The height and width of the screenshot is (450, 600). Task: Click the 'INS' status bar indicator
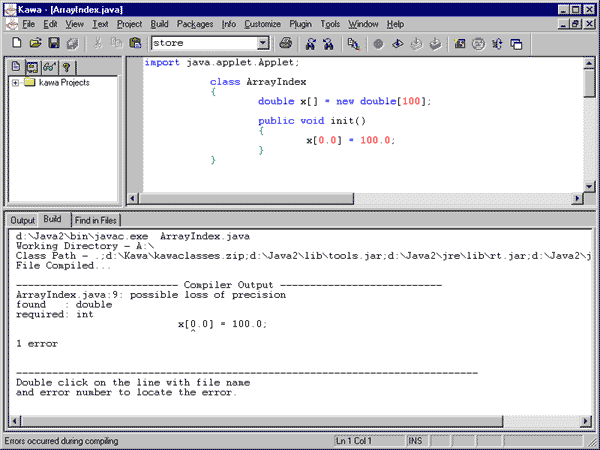click(415, 441)
